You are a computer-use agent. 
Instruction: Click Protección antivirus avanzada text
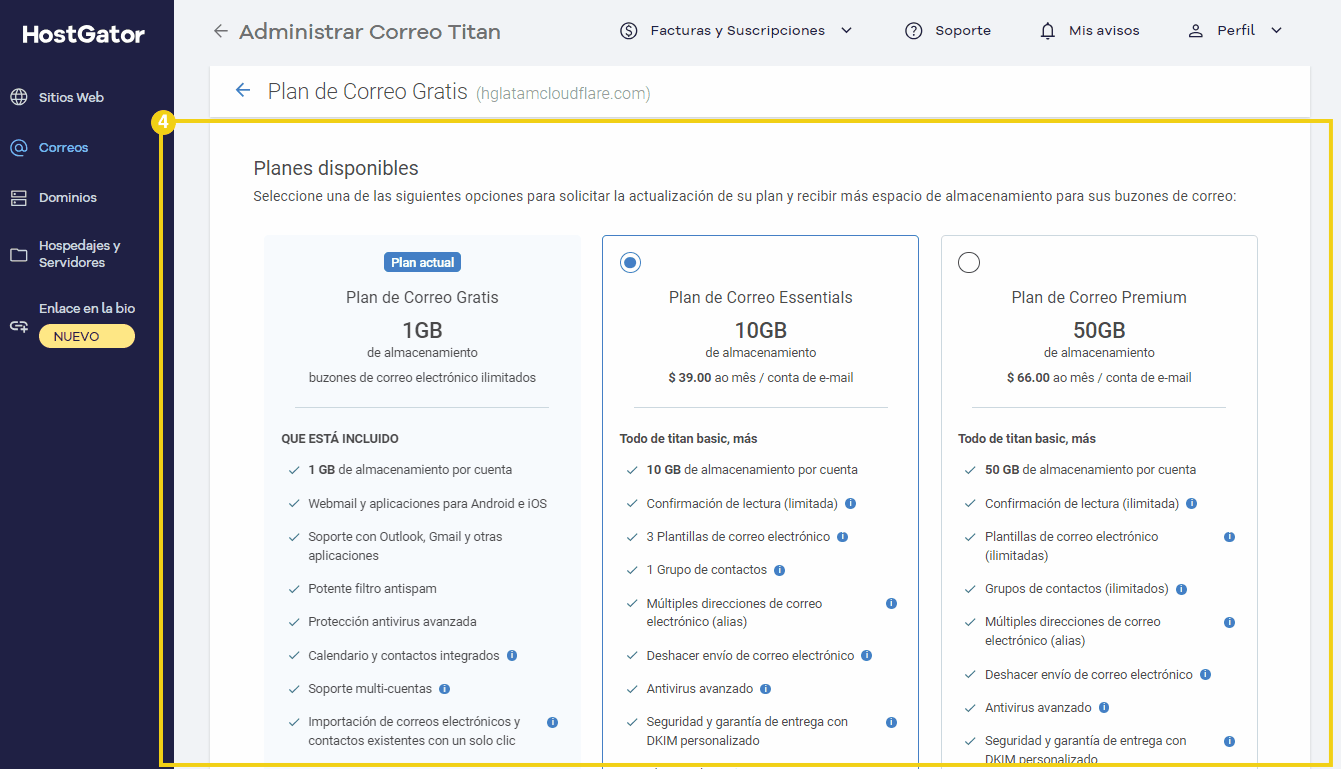392,622
